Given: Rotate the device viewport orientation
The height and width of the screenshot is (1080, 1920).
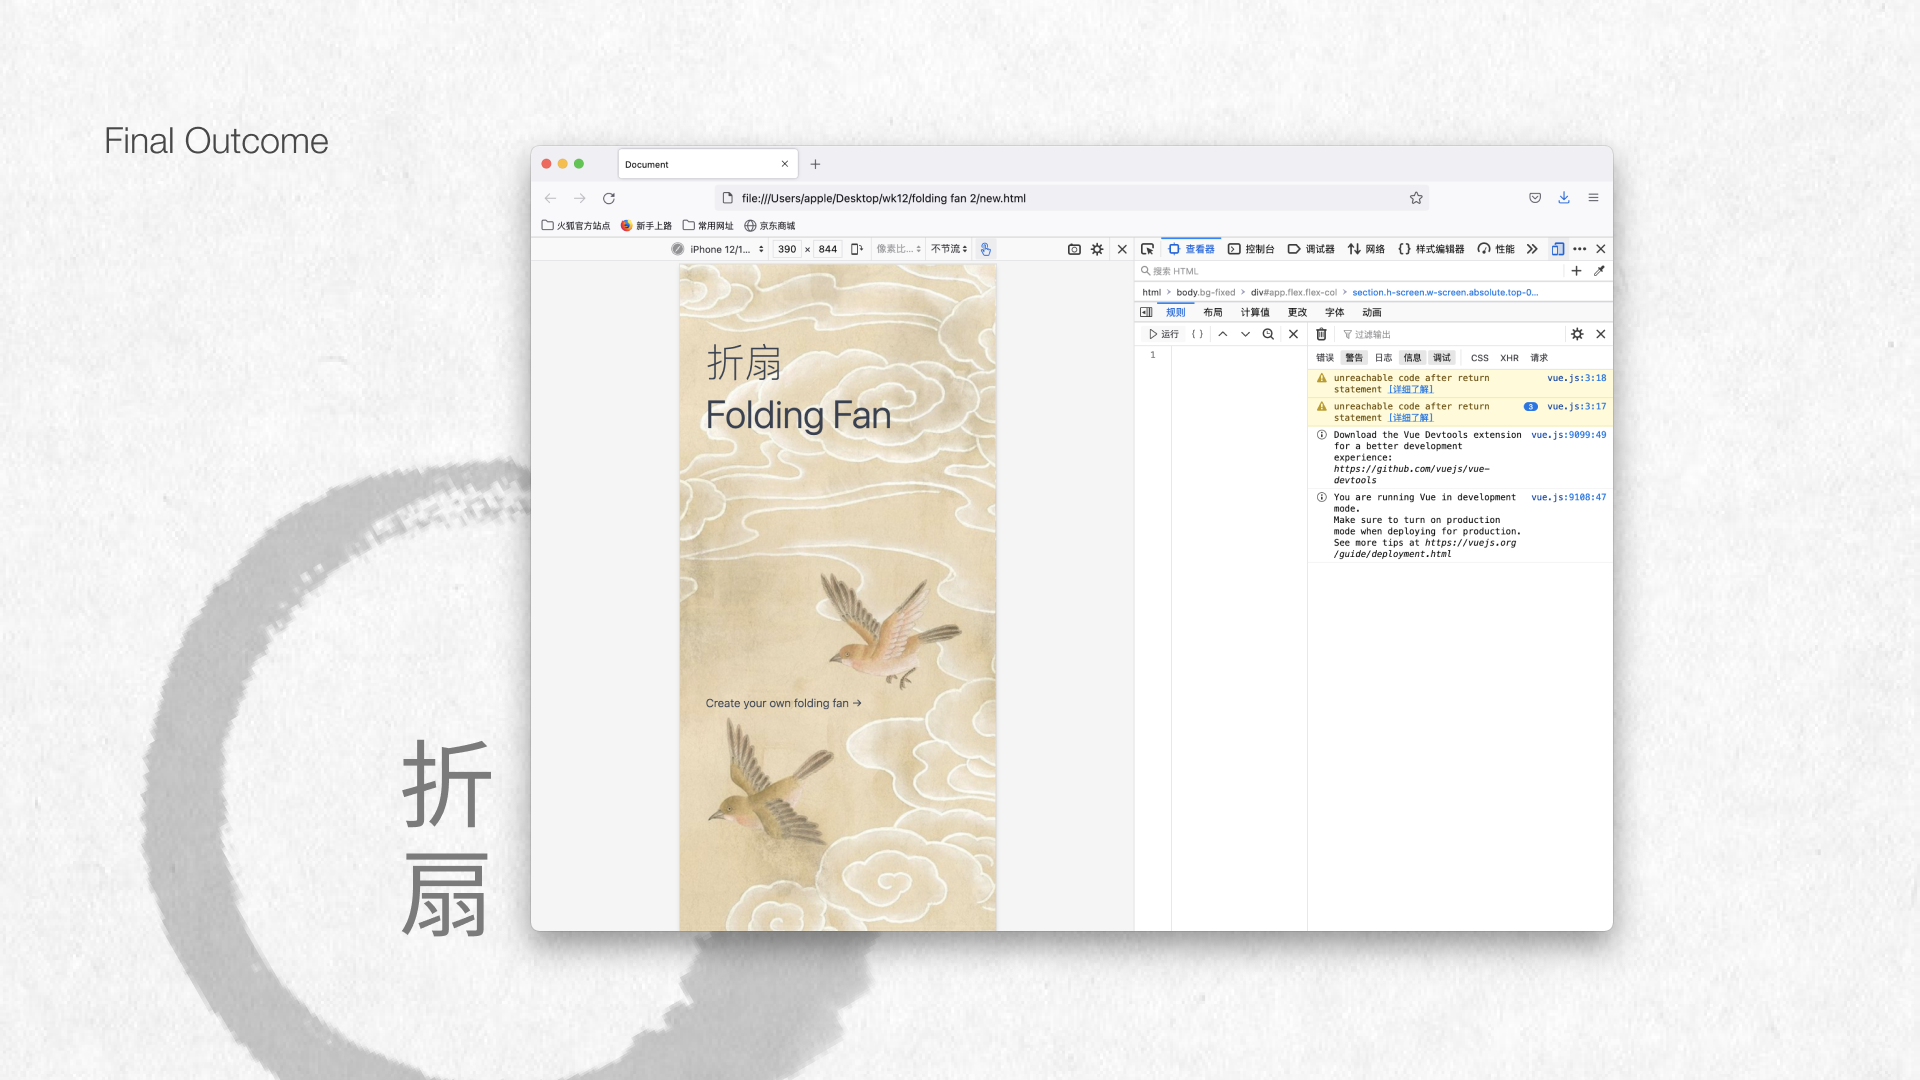Looking at the screenshot, I should (x=857, y=249).
